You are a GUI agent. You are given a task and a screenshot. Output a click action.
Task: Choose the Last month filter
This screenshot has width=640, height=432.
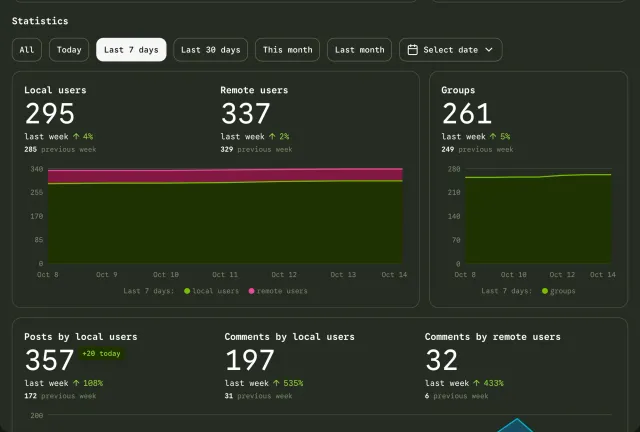click(x=360, y=50)
